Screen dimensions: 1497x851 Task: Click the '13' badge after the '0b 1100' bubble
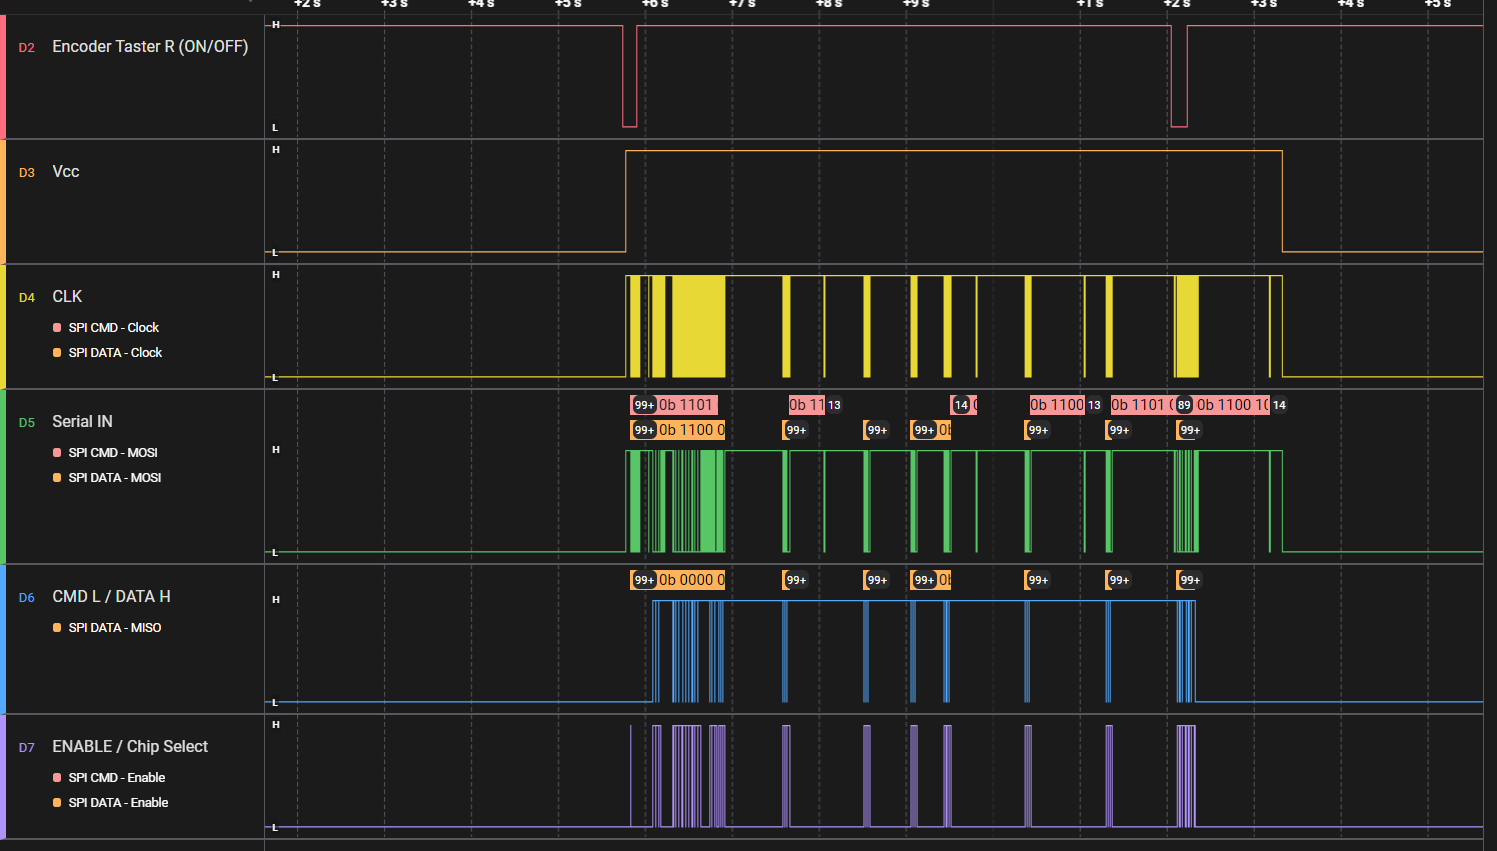pos(1094,405)
